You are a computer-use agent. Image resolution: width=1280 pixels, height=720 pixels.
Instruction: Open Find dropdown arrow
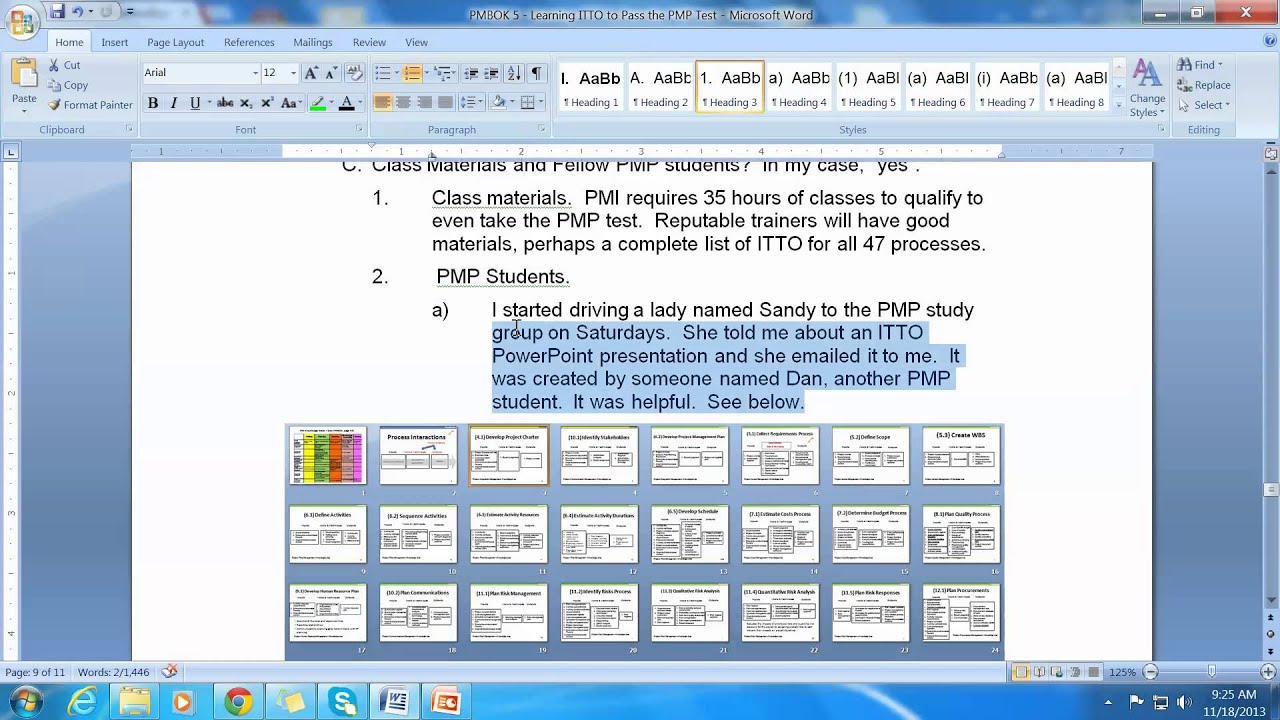(x=1220, y=66)
